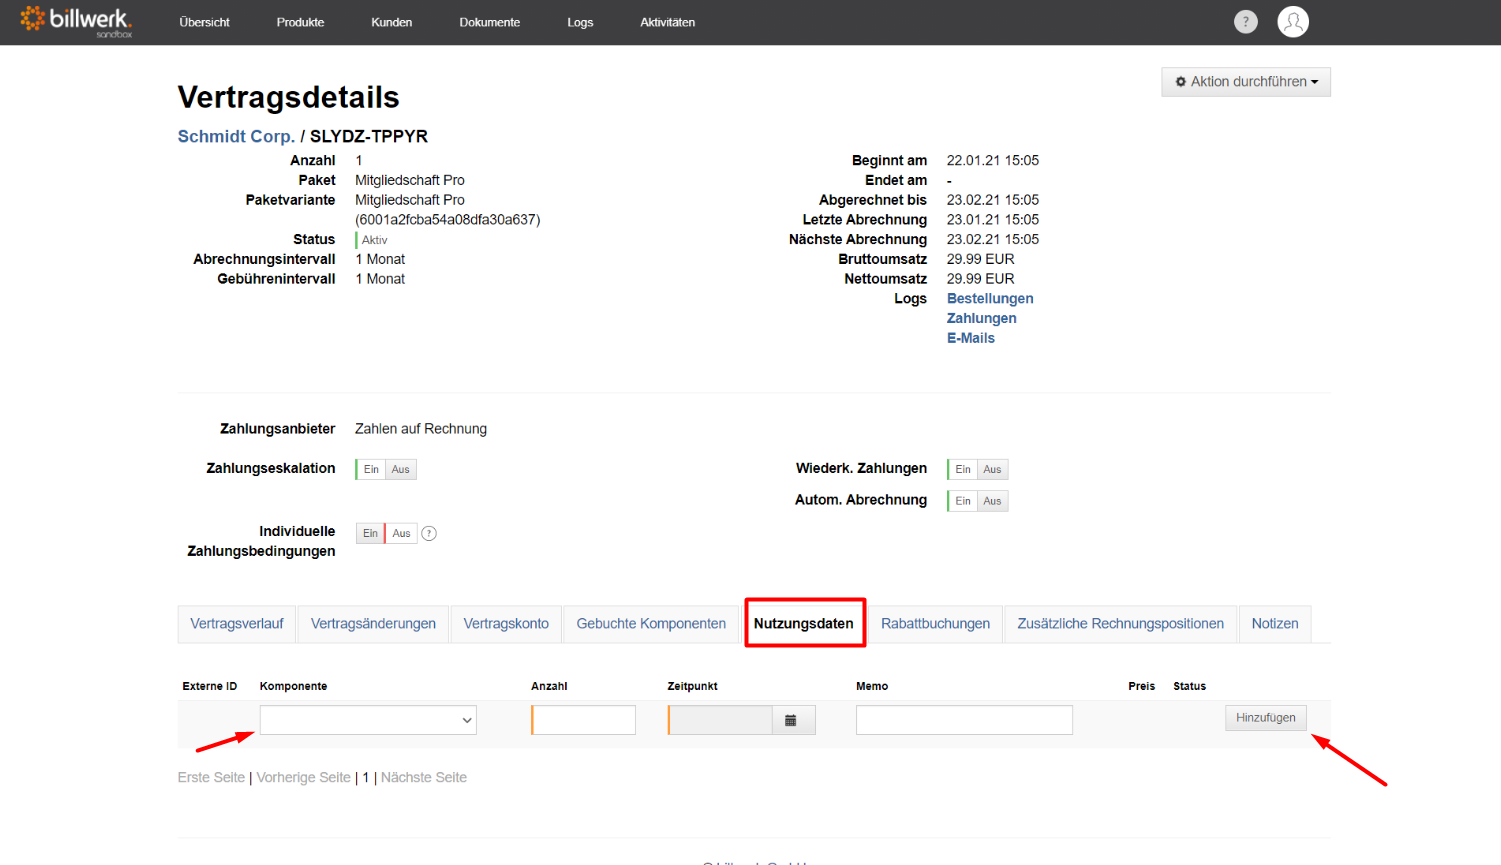This screenshot has width=1501, height=865.
Task: Set Wiederk. Zahlungen to Ein
Action: [x=962, y=469]
